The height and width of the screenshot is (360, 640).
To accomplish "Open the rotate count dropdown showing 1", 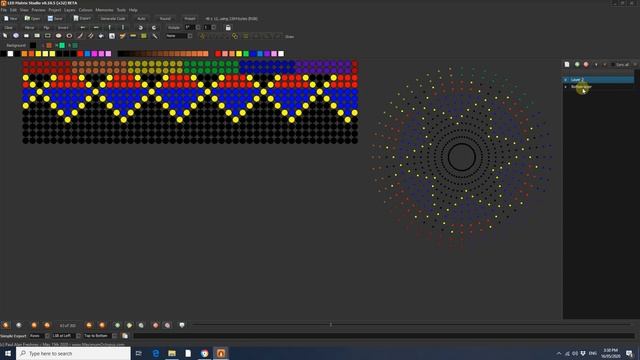I will pyautogui.click(x=213, y=27).
